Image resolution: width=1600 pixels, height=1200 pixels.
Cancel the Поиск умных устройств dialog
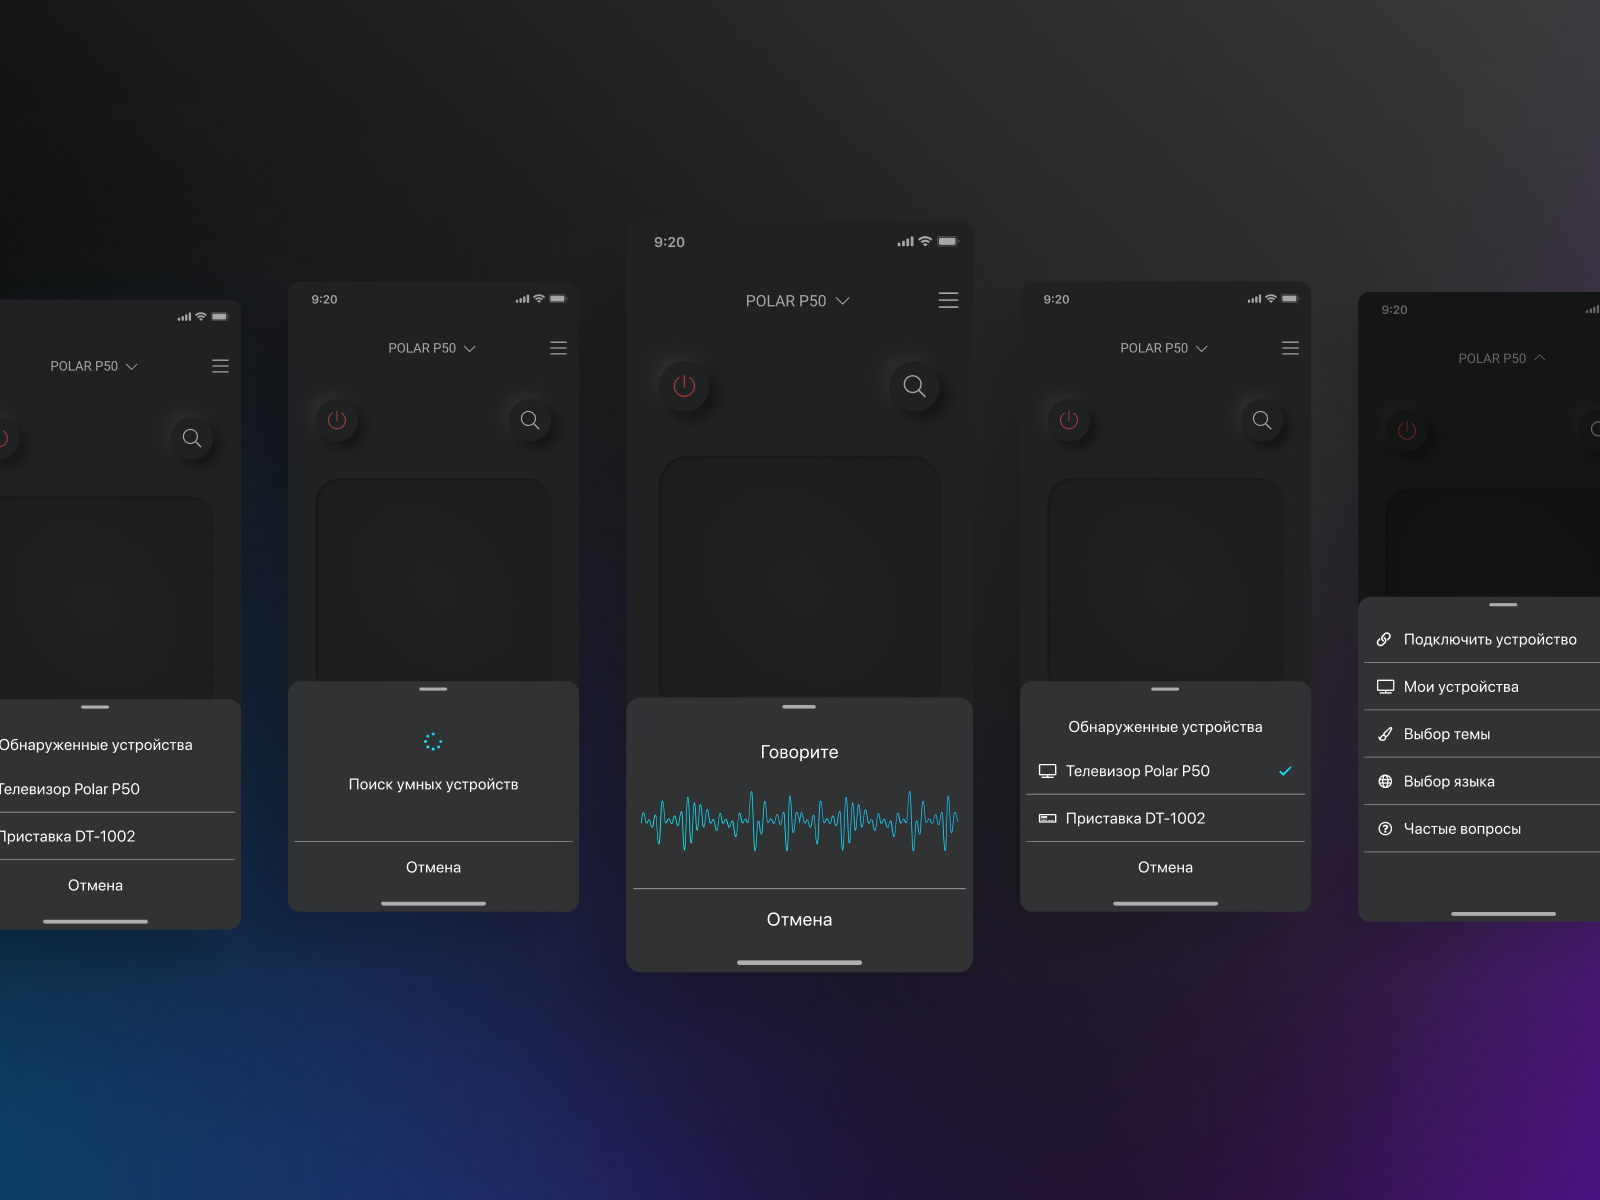click(433, 867)
